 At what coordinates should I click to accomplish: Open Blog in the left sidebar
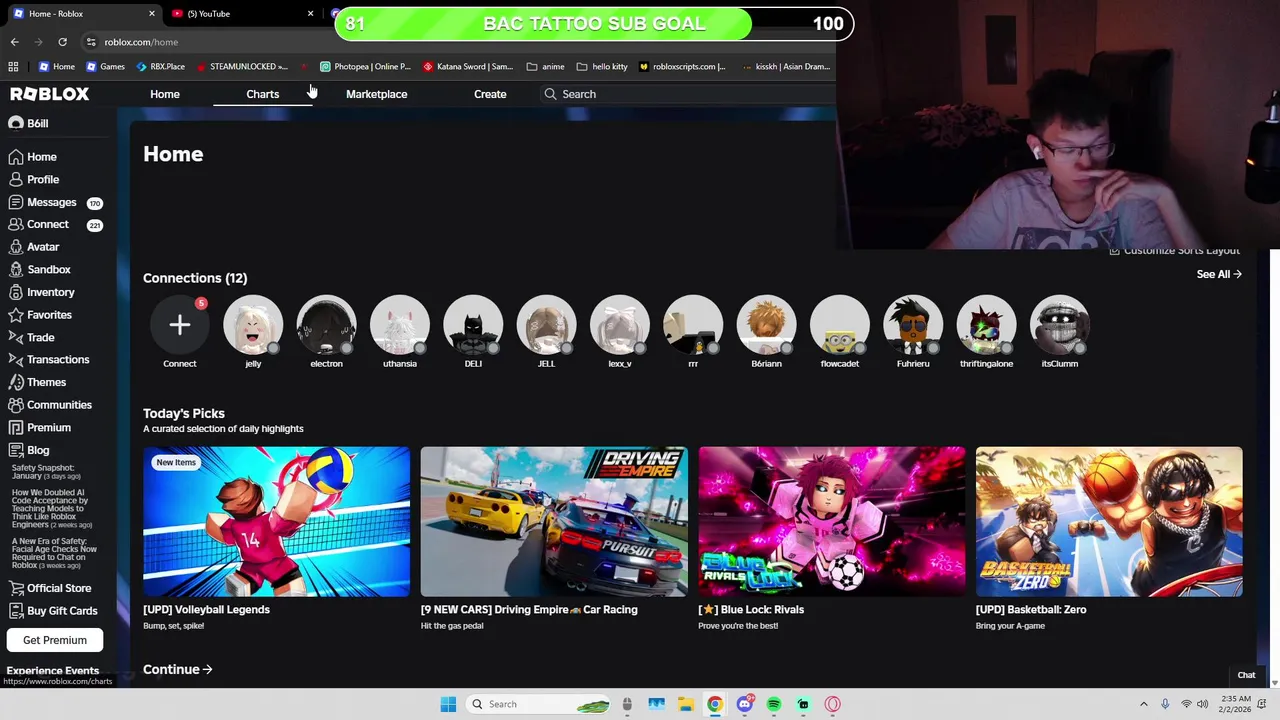coord(28,450)
